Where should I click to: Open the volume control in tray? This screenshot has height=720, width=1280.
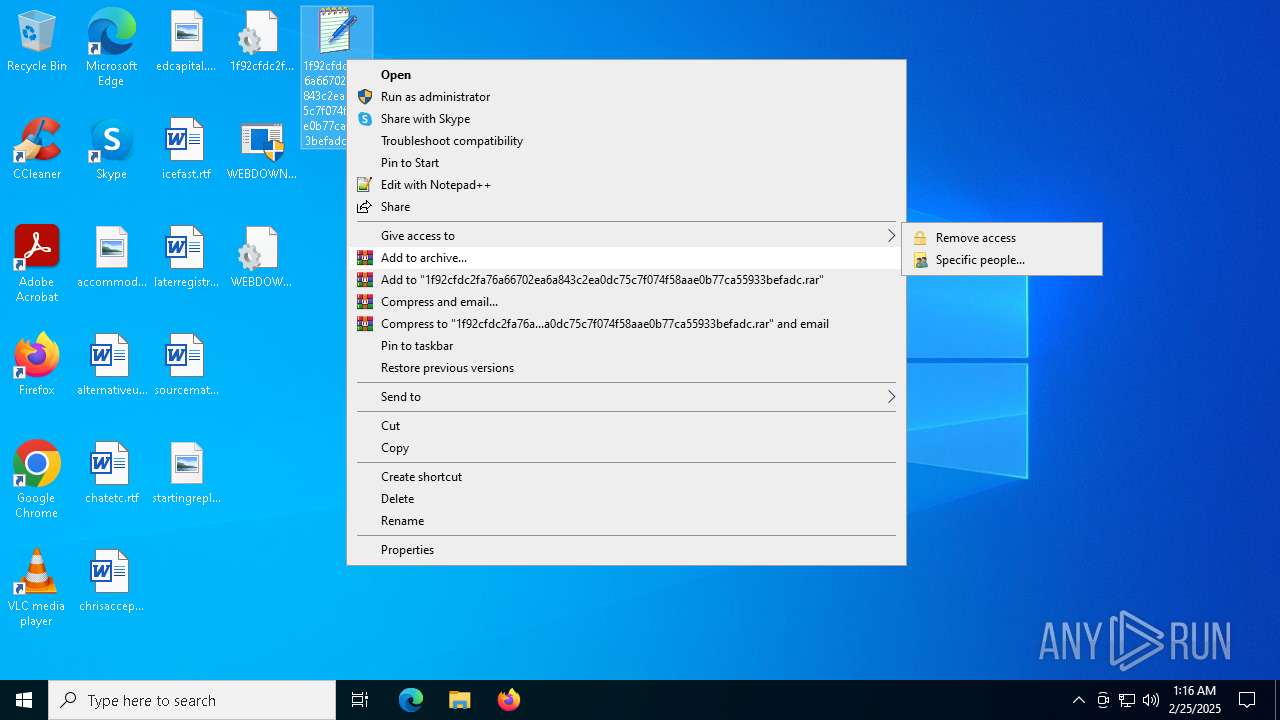1151,700
